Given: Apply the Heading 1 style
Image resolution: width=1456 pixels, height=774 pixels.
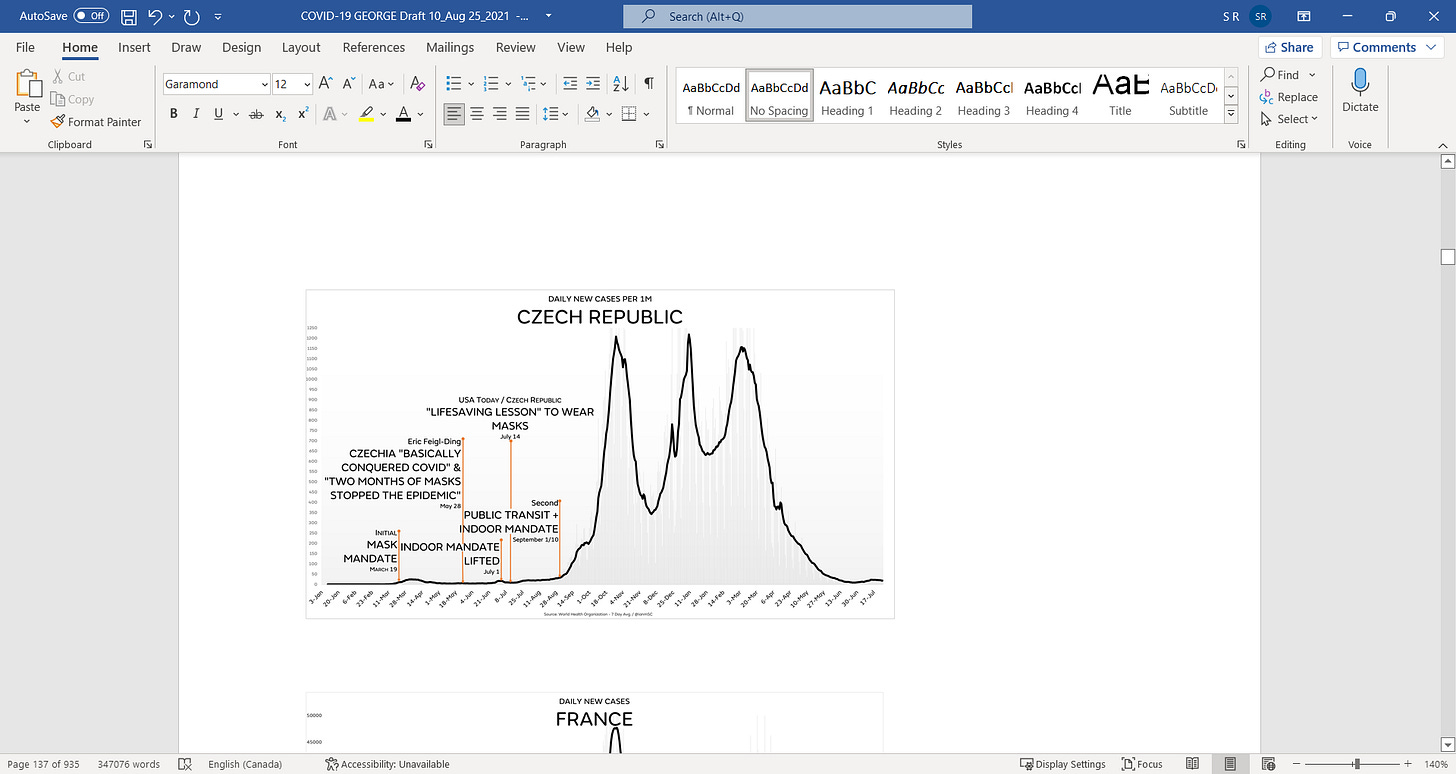Looking at the screenshot, I should tap(847, 97).
